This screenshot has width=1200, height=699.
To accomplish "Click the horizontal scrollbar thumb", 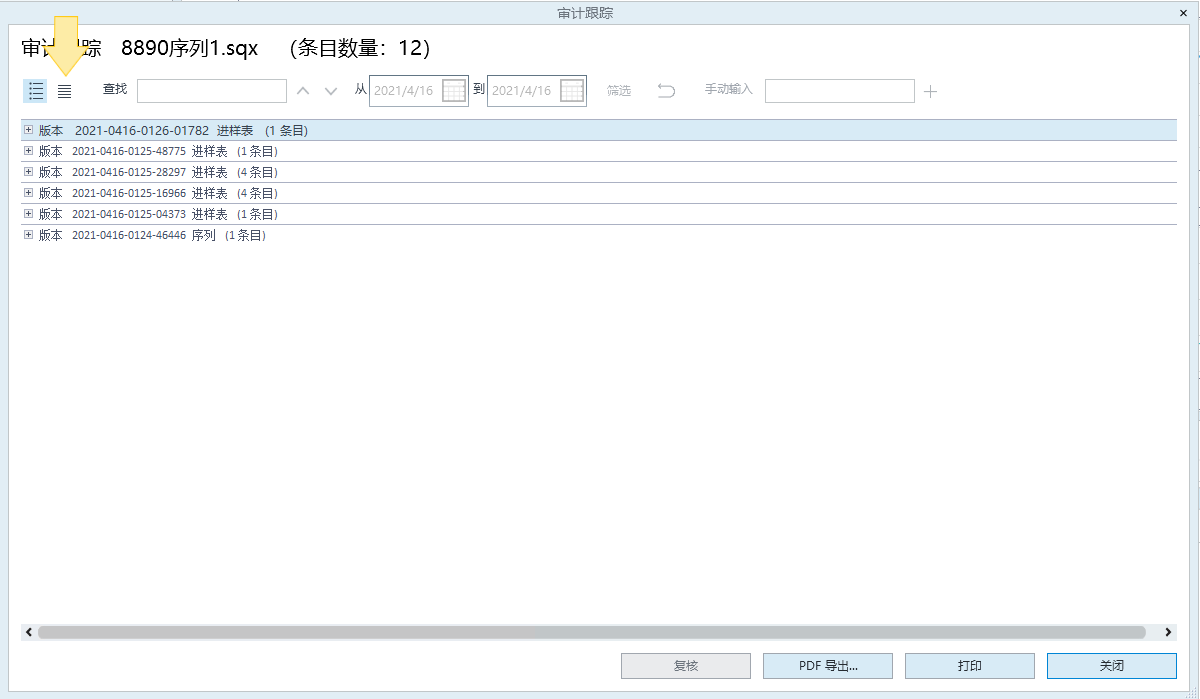I will click(592, 632).
